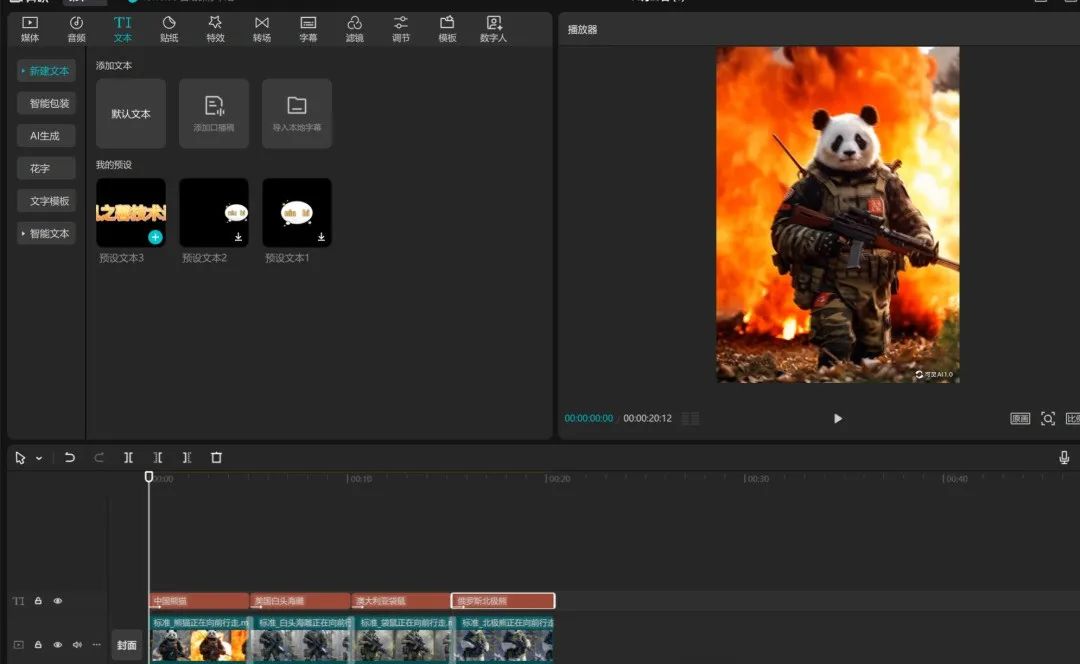Open the 滤镜 filters tab
The width and height of the screenshot is (1080, 664).
tap(355, 30)
